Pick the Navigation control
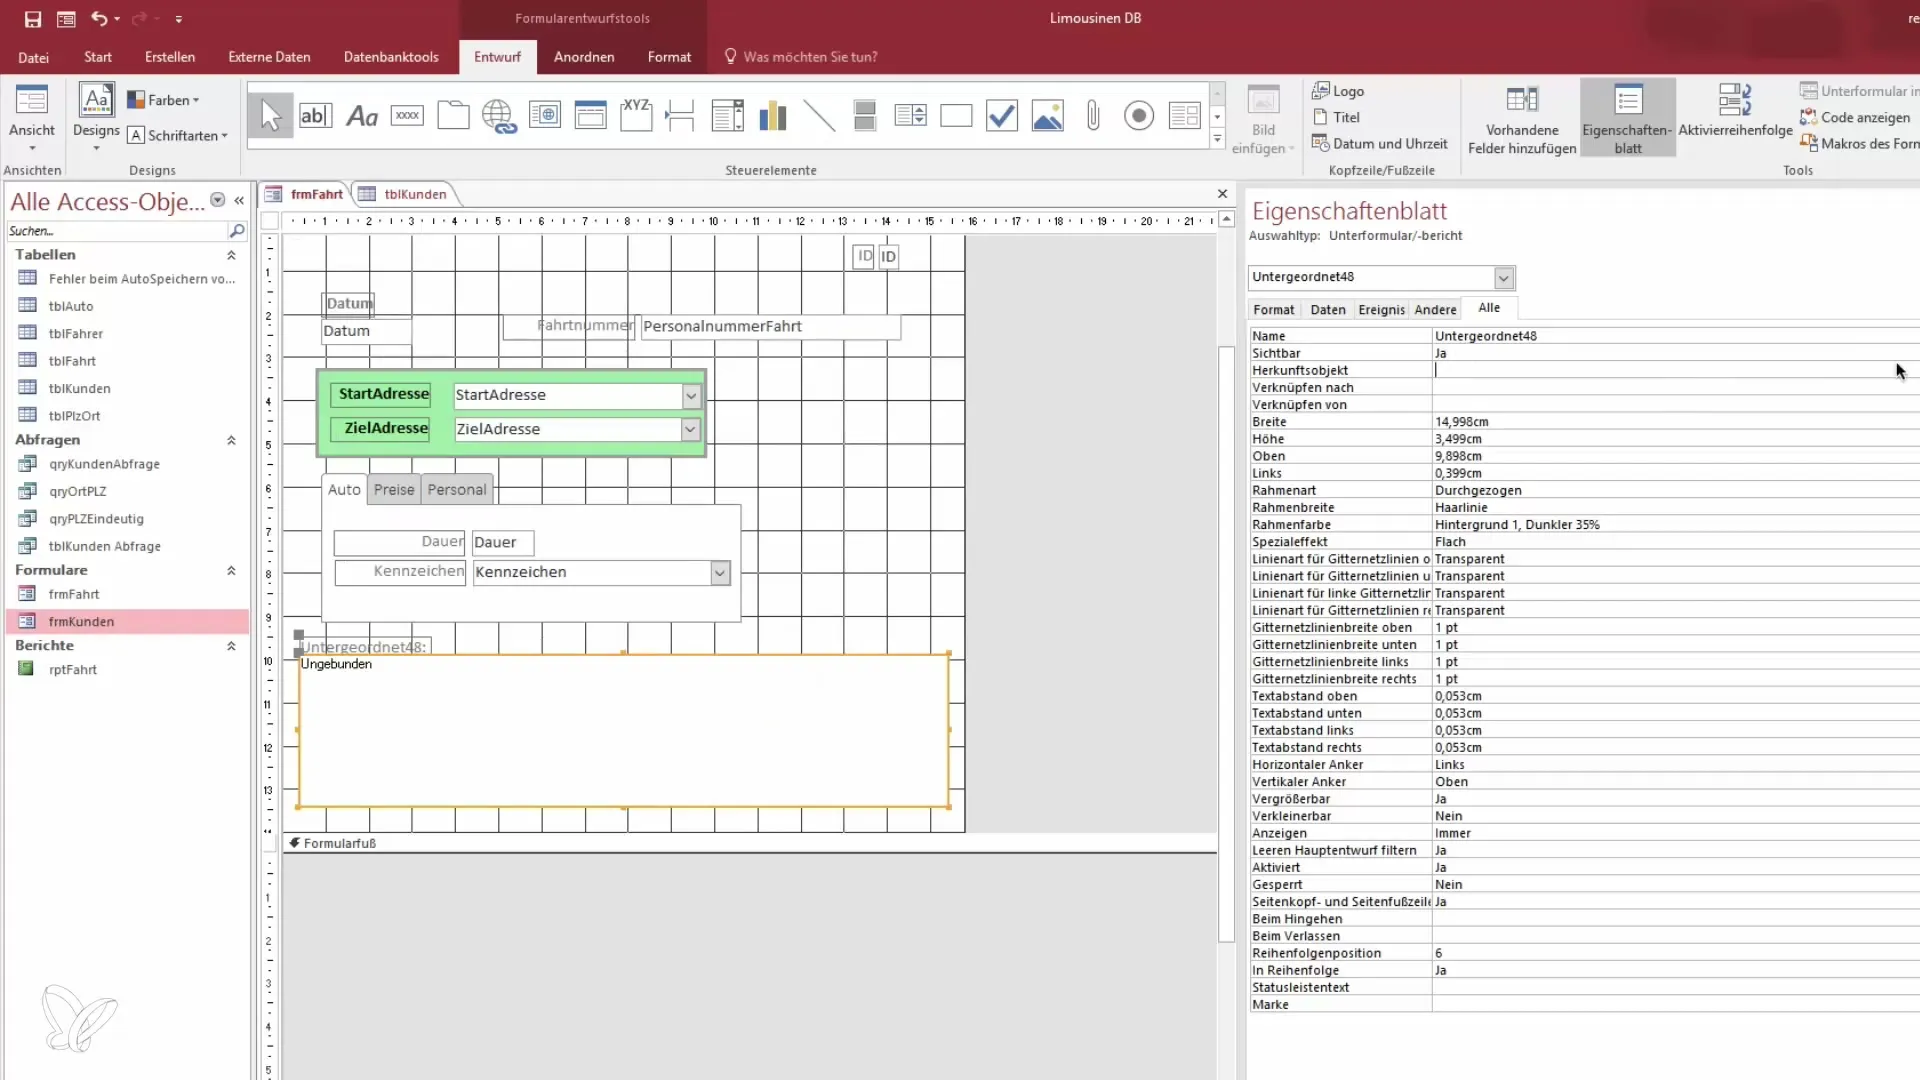This screenshot has height=1080, width=1920. [x=590, y=116]
